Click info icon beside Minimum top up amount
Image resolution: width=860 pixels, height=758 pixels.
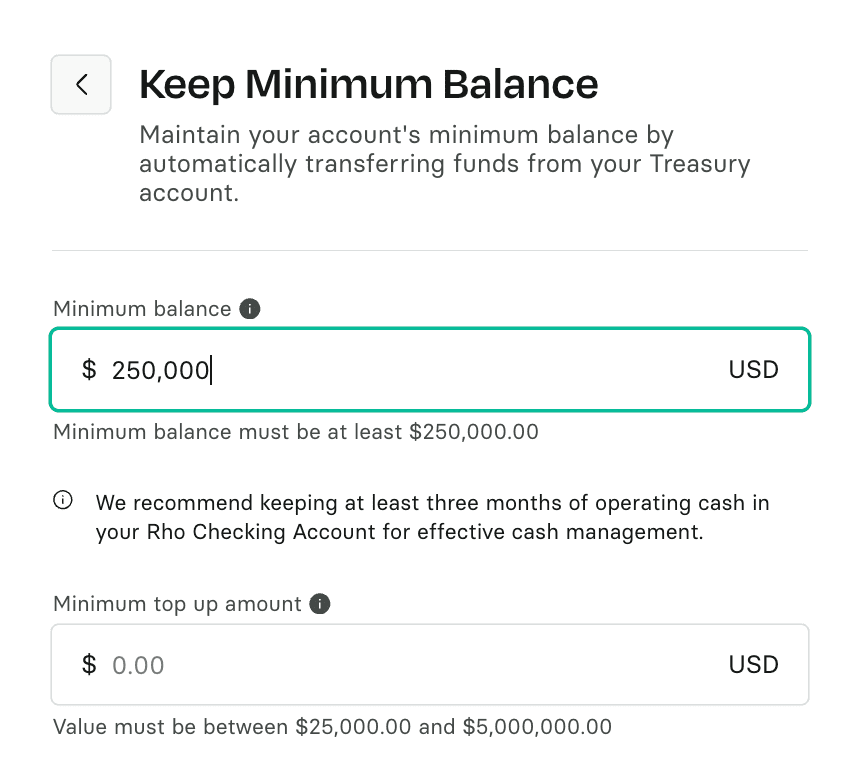tap(320, 604)
